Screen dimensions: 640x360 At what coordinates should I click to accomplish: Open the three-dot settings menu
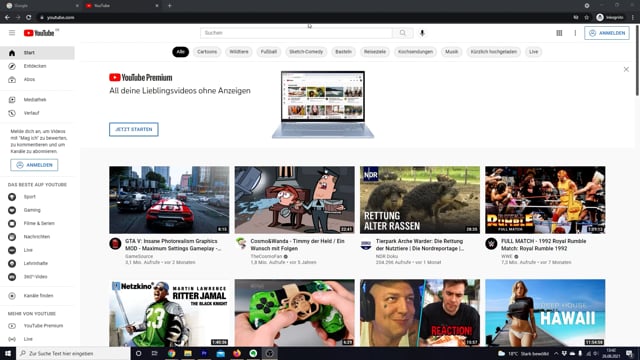pyautogui.click(x=575, y=33)
